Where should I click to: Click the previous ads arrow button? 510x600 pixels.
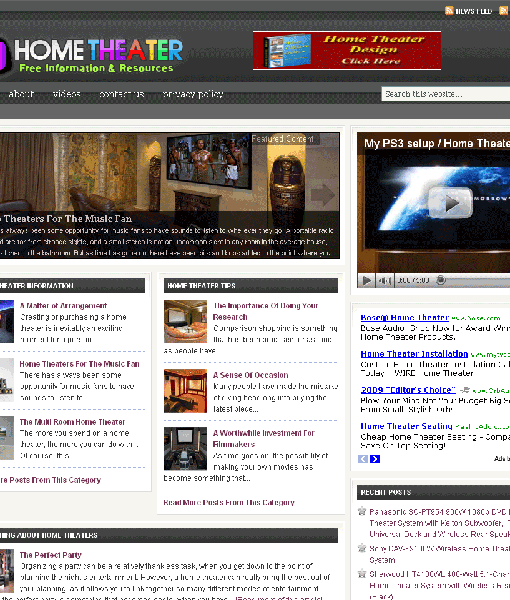click(x=363, y=459)
